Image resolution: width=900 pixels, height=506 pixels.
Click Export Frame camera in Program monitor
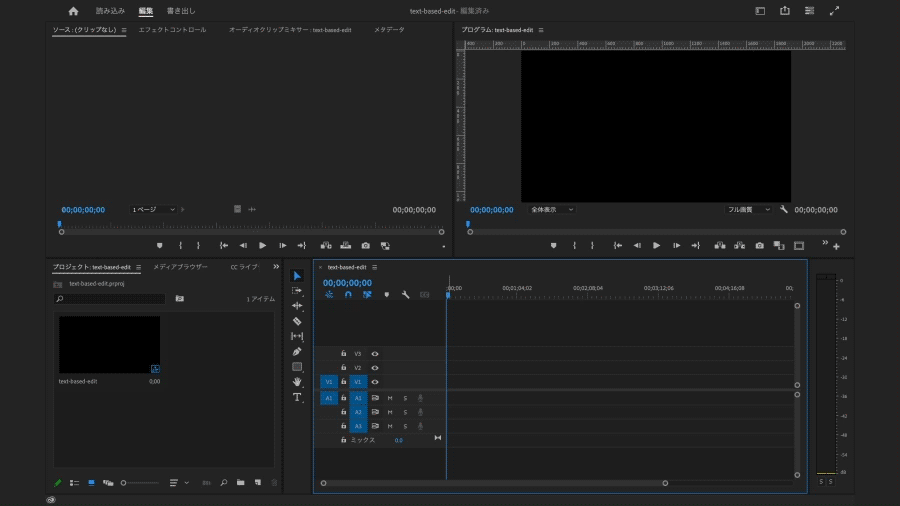(x=759, y=246)
